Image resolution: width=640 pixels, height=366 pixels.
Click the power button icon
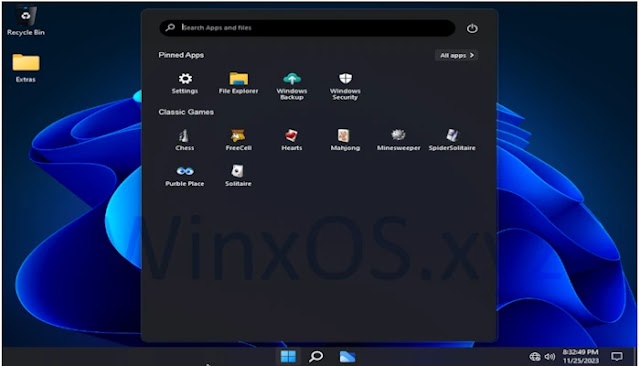(472, 28)
